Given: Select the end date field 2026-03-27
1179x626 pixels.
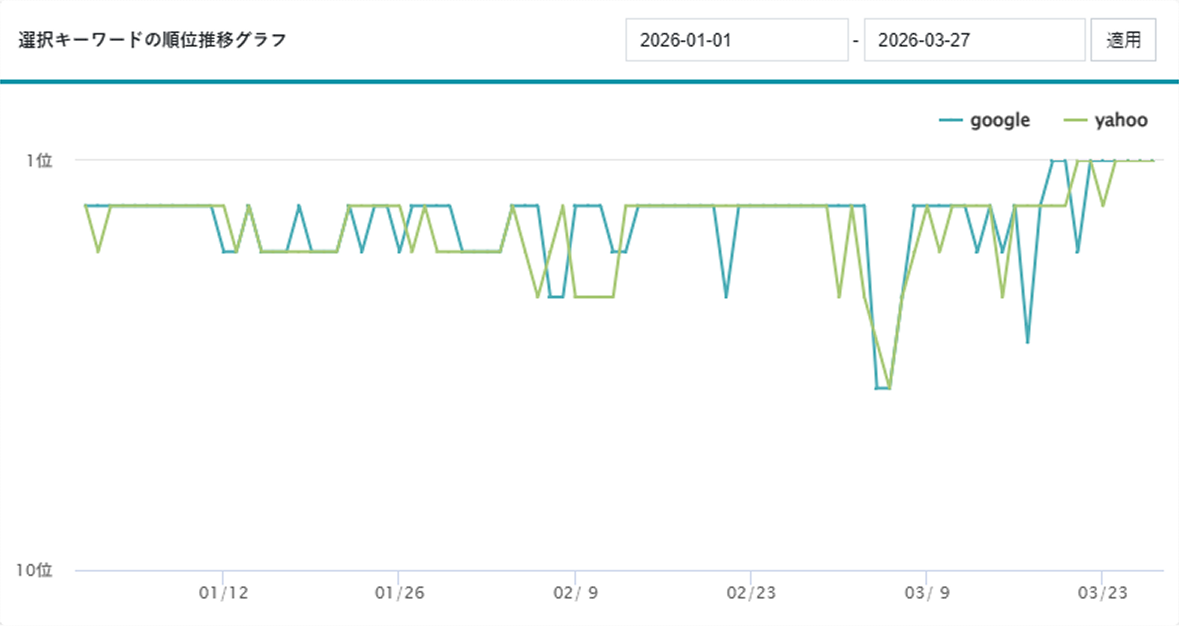Looking at the screenshot, I should (x=974, y=40).
